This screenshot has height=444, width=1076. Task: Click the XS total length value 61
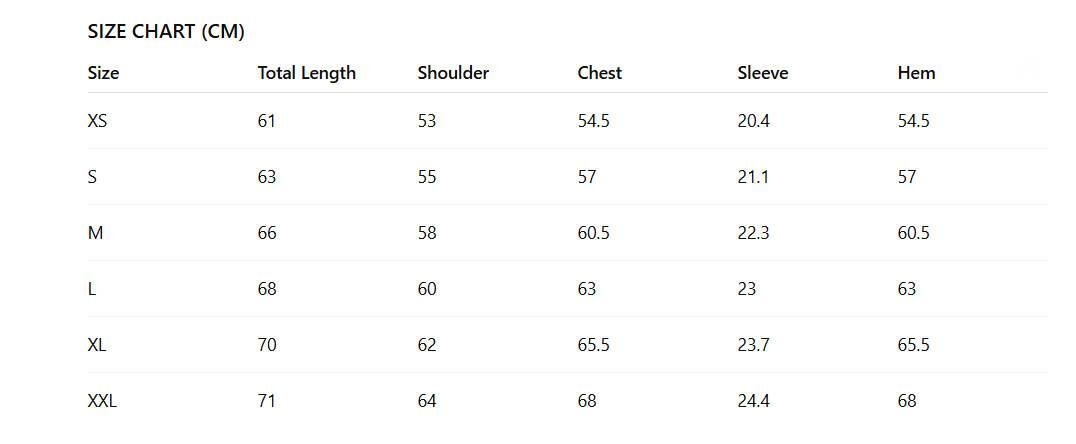pyautogui.click(x=266, y=121)
